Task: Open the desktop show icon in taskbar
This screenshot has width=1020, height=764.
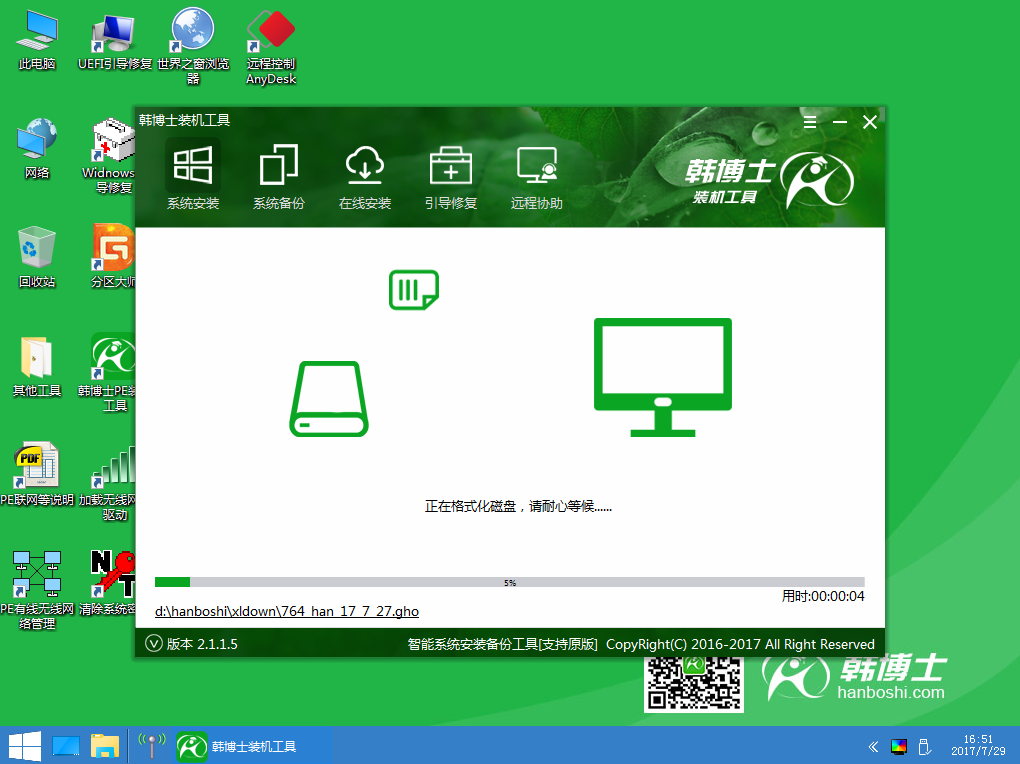Action: point(66,746)
